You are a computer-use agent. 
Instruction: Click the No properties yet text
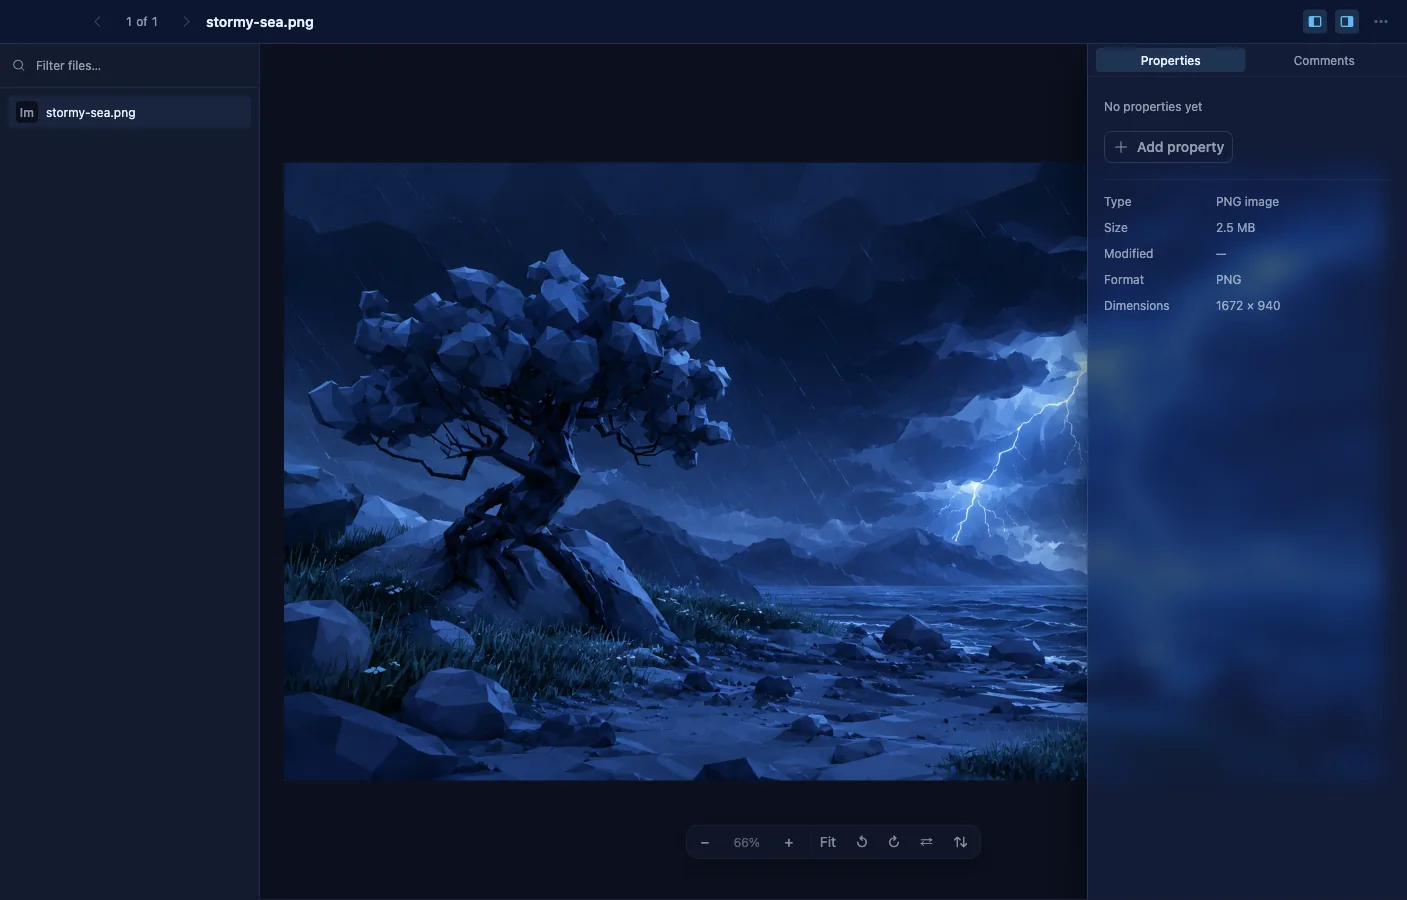(1153, 106)
